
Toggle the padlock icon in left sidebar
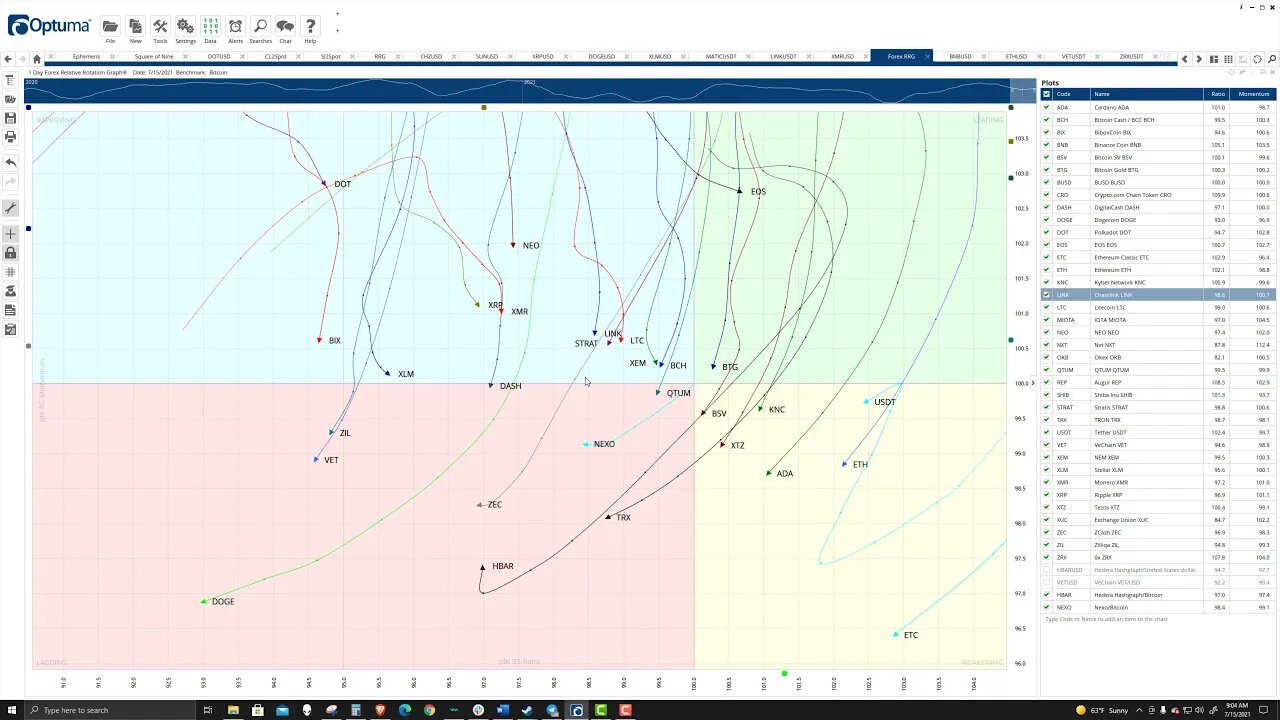tap(10, 253)
